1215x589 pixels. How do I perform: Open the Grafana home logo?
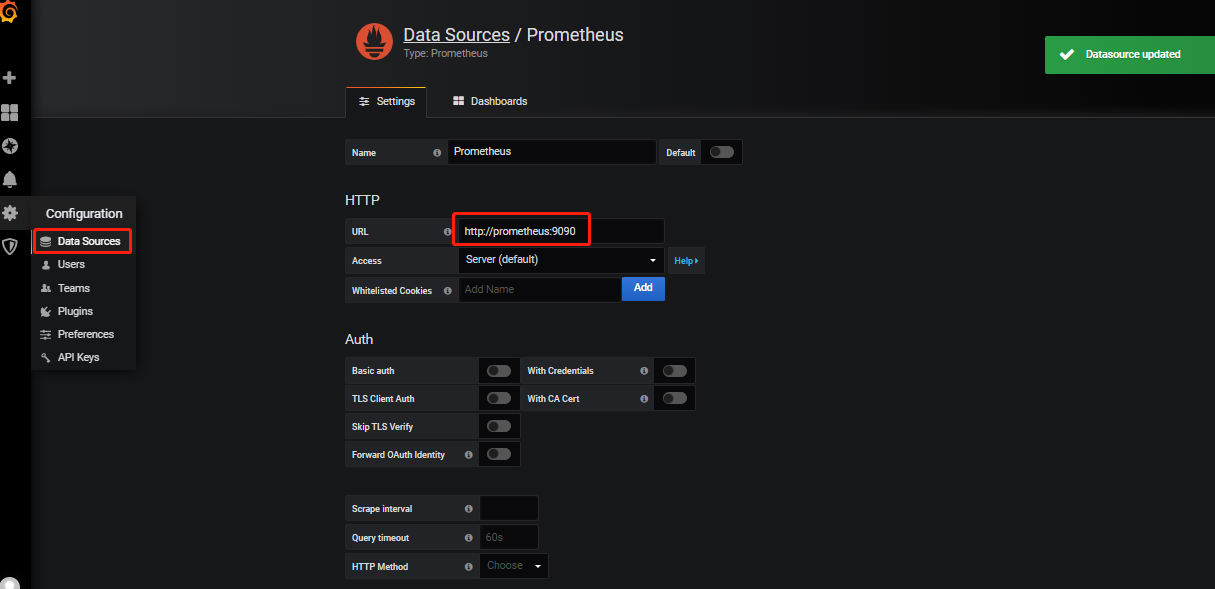[x=10, y=14]
